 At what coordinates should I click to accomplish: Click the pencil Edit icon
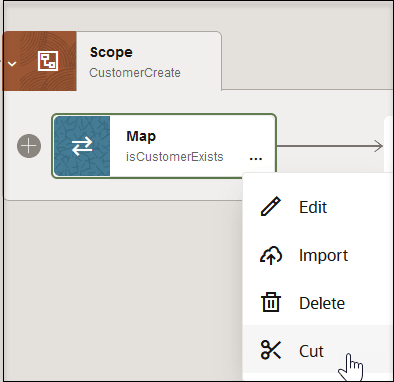271,207
